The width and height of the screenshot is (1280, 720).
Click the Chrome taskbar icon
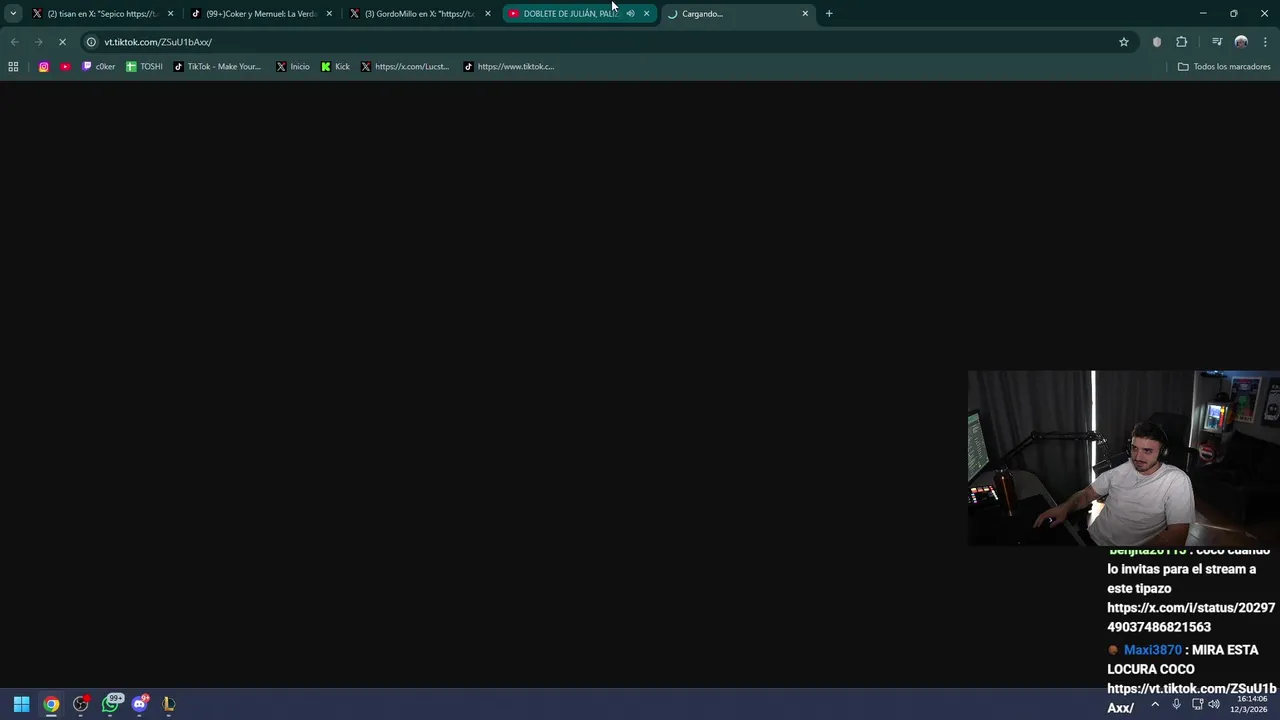(x=51, y=704)
